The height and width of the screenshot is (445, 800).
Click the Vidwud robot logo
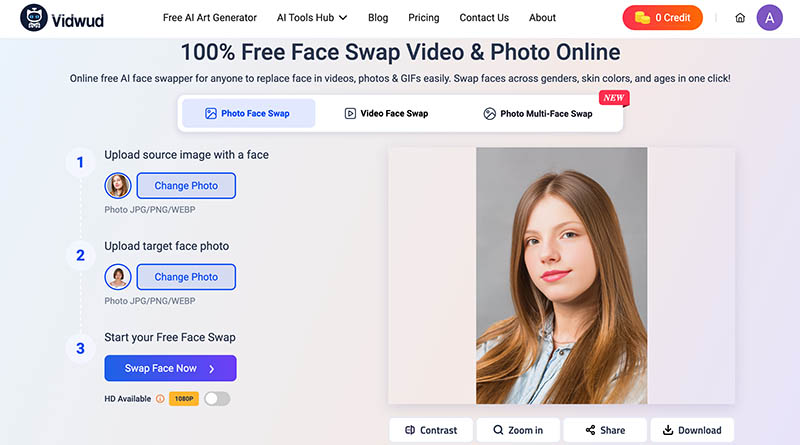34,18
